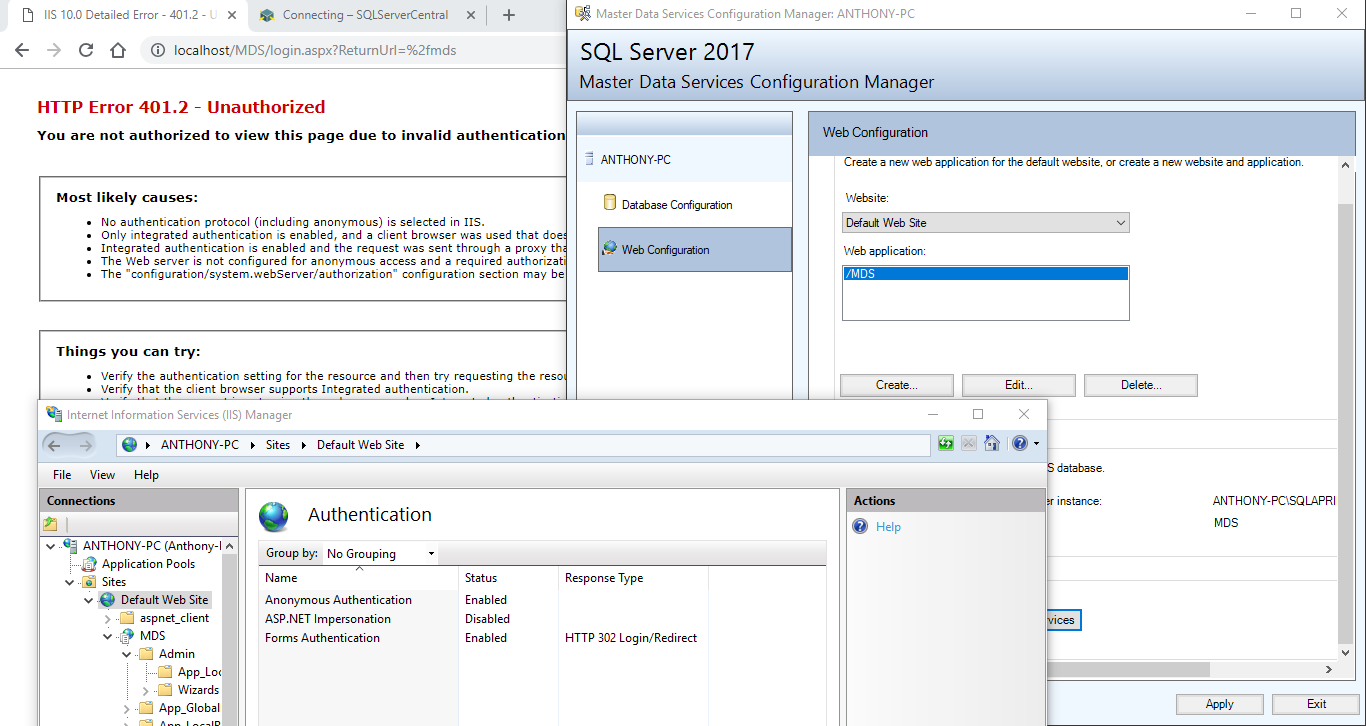Click the IIS Manager refresh page icon

tap(945, 444)
